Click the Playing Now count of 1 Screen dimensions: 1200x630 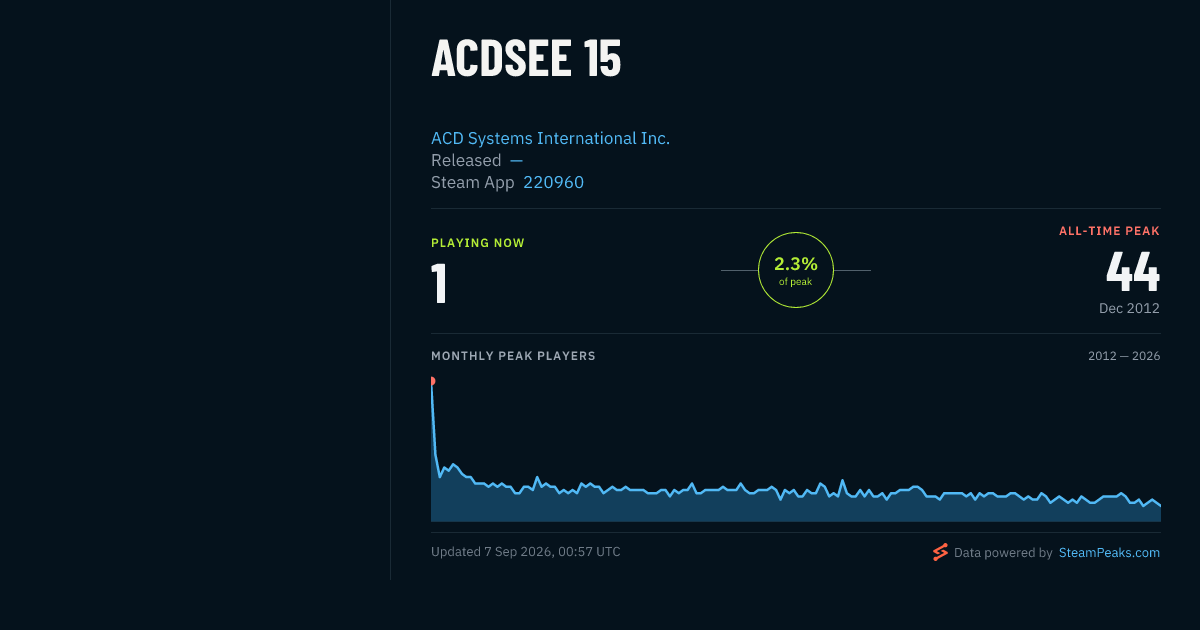point(439,283)
